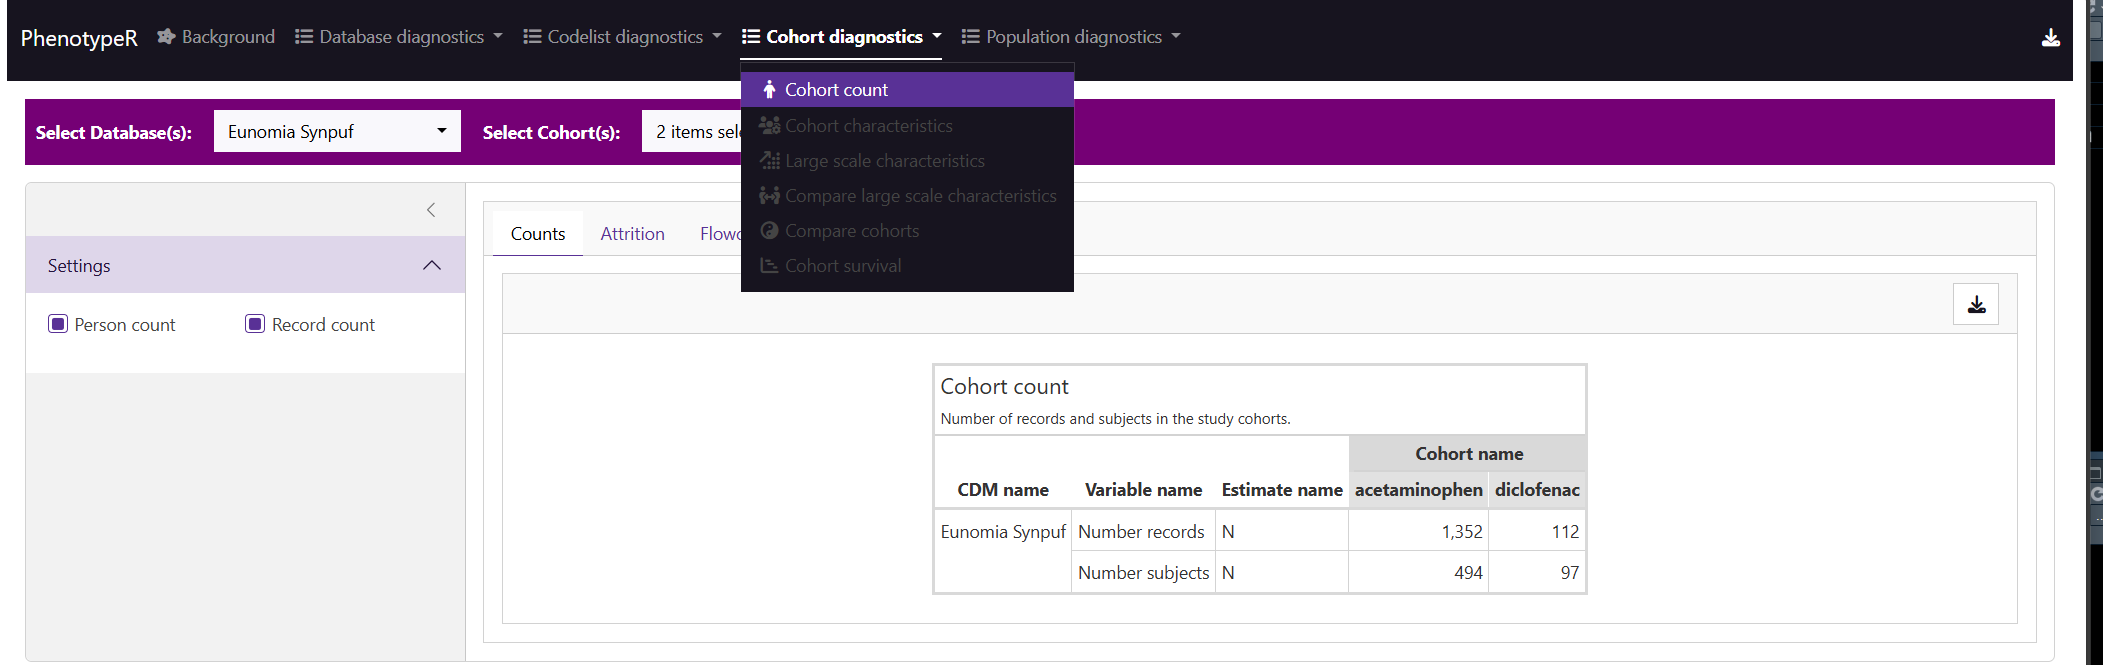Image resolution: width=2103 pixels, height=665 pixels.
Task: Click the download icon in the top navbar
Action: click(2050, 38)
